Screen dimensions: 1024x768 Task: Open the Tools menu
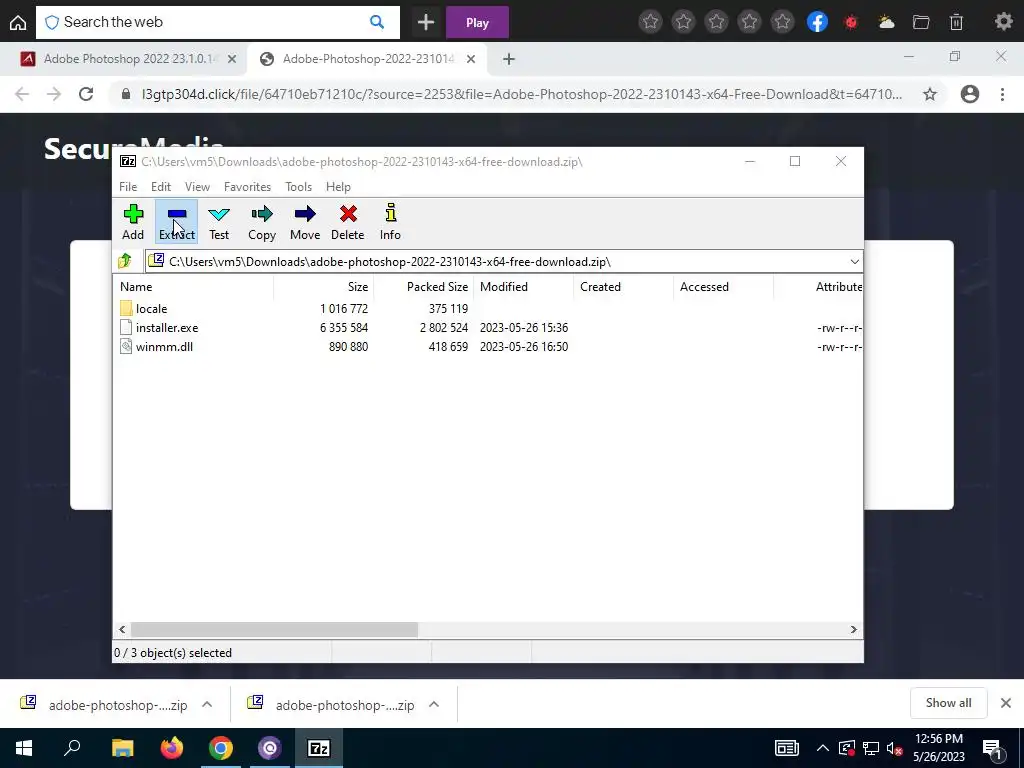298,187
